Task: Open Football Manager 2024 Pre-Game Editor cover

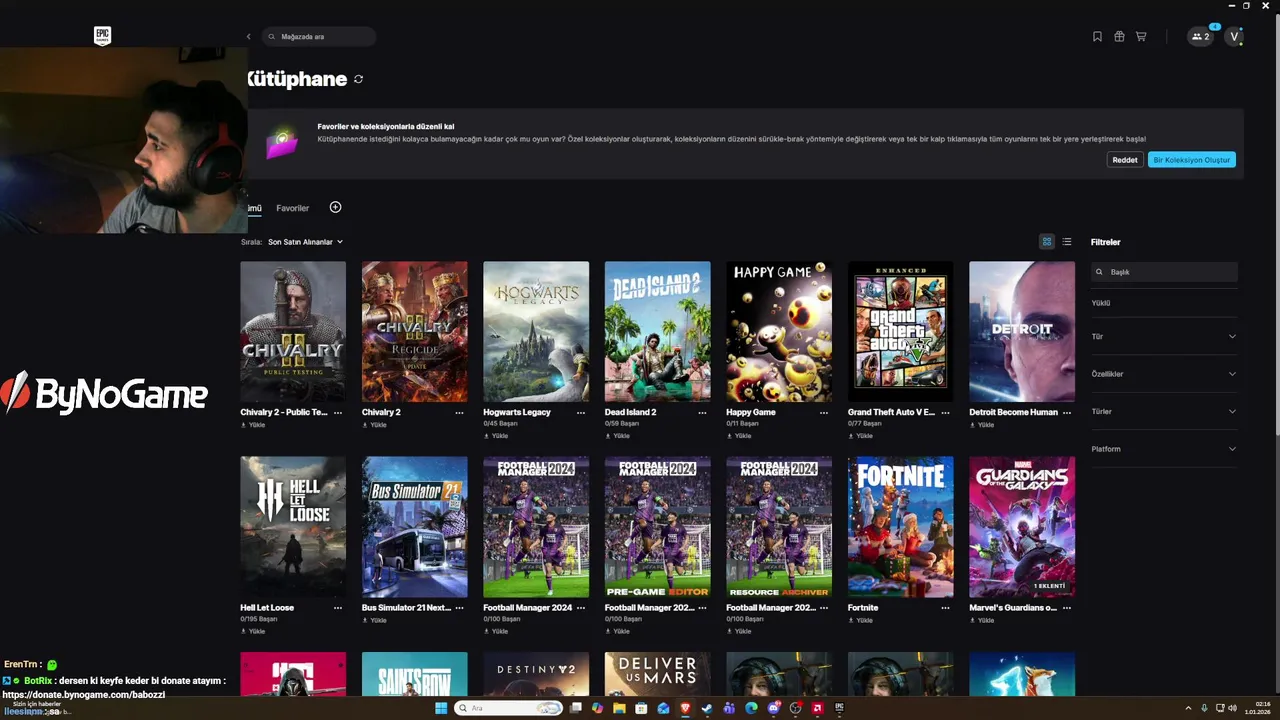Action: tap(657, 527)
